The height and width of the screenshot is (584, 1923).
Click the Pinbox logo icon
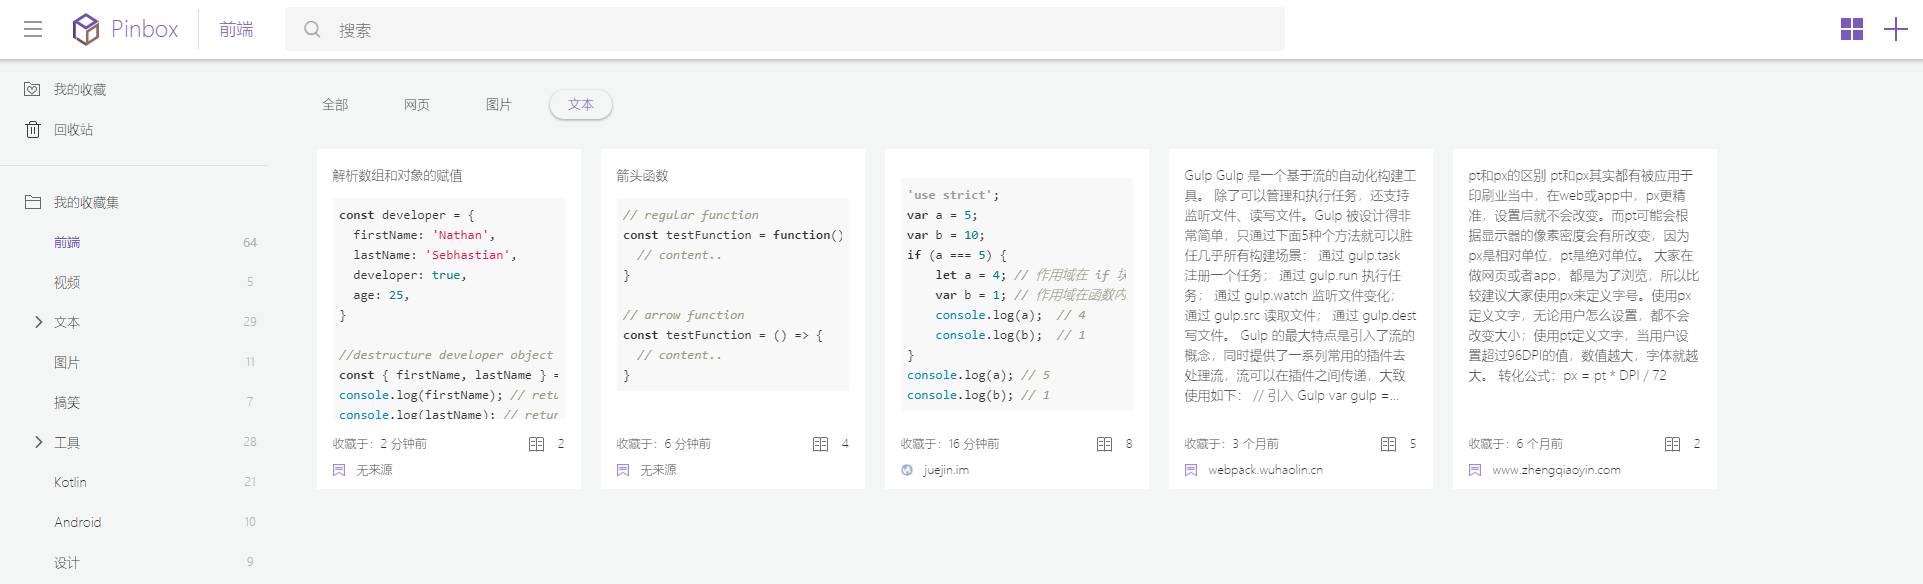[86, 29]
